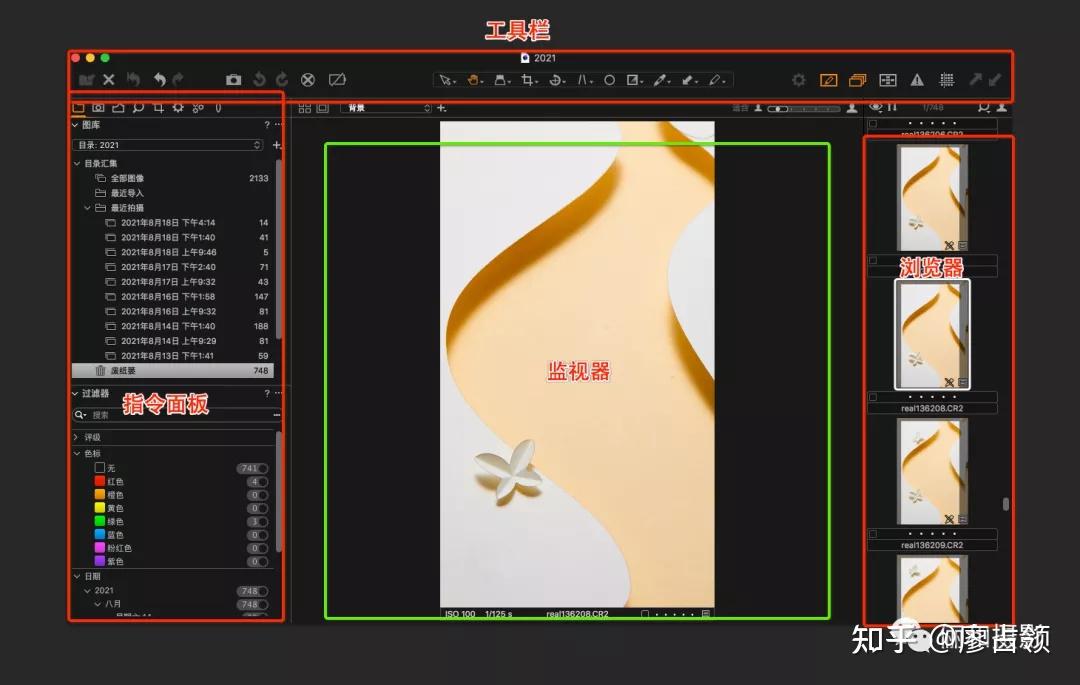Select the Spot Removal circle tool

tap(609, 80)
